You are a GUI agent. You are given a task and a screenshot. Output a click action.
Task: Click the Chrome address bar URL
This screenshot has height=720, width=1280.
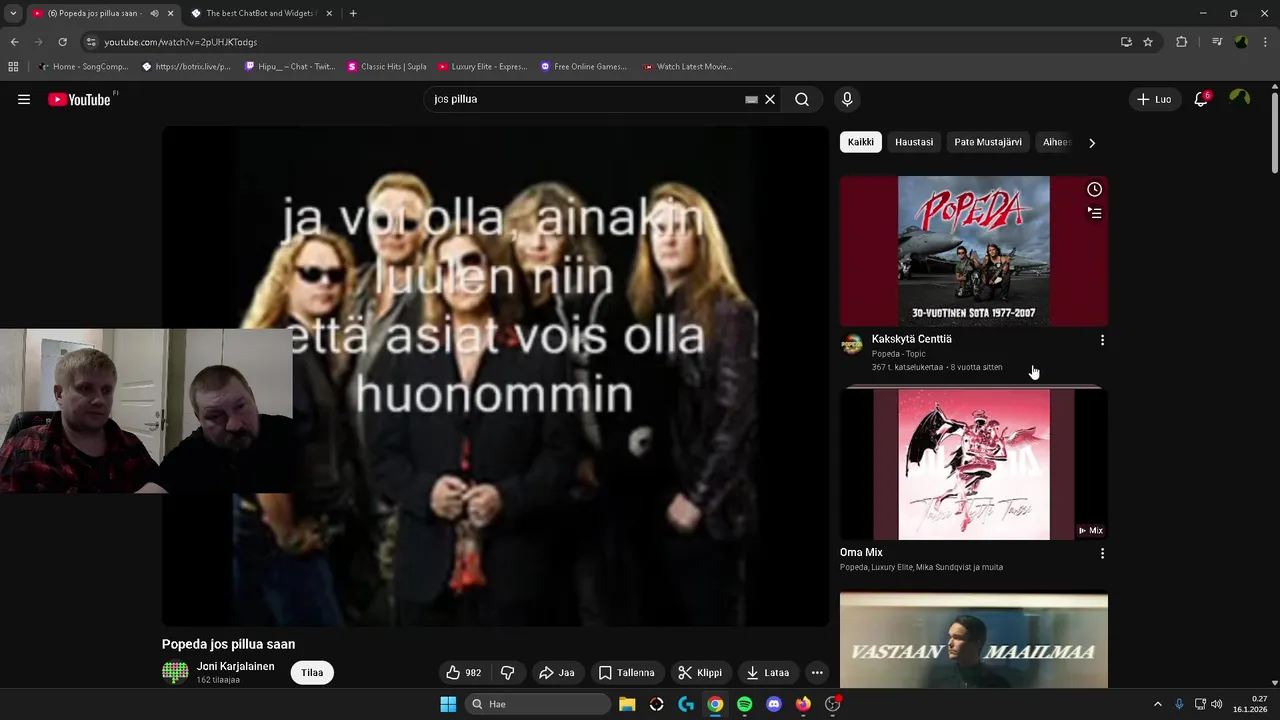180,42
